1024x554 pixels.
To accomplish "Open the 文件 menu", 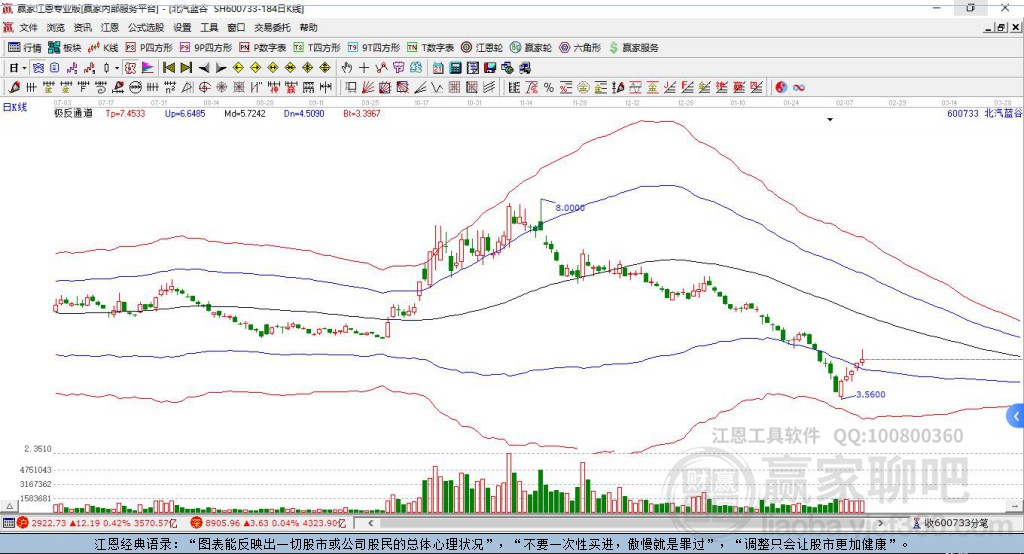I will point(28,27).
